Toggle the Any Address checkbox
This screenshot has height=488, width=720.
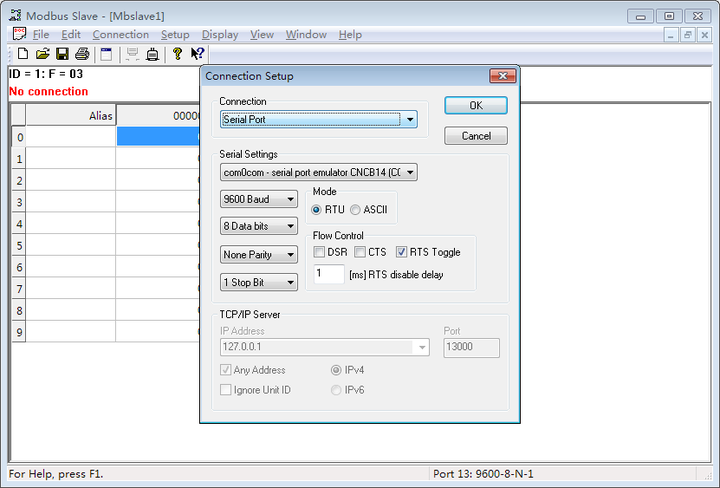[225, 370]
